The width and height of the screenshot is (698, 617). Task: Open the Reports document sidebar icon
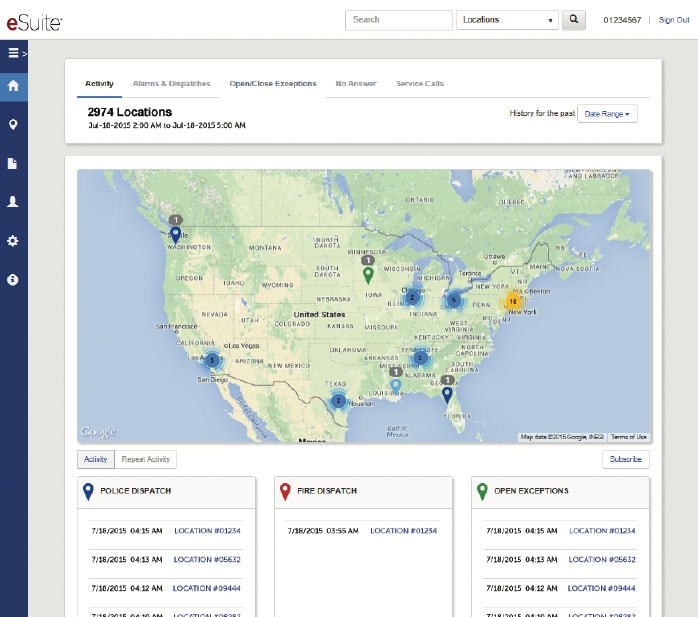pos(12,163)
